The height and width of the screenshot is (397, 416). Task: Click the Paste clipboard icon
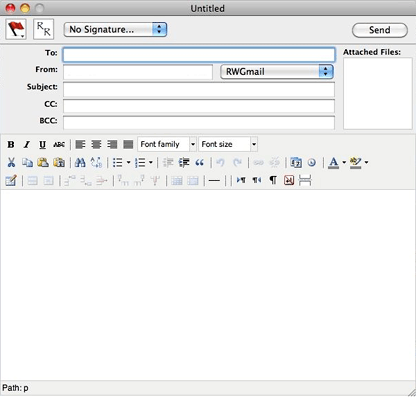pyautogui.click(x=43, y=162)
